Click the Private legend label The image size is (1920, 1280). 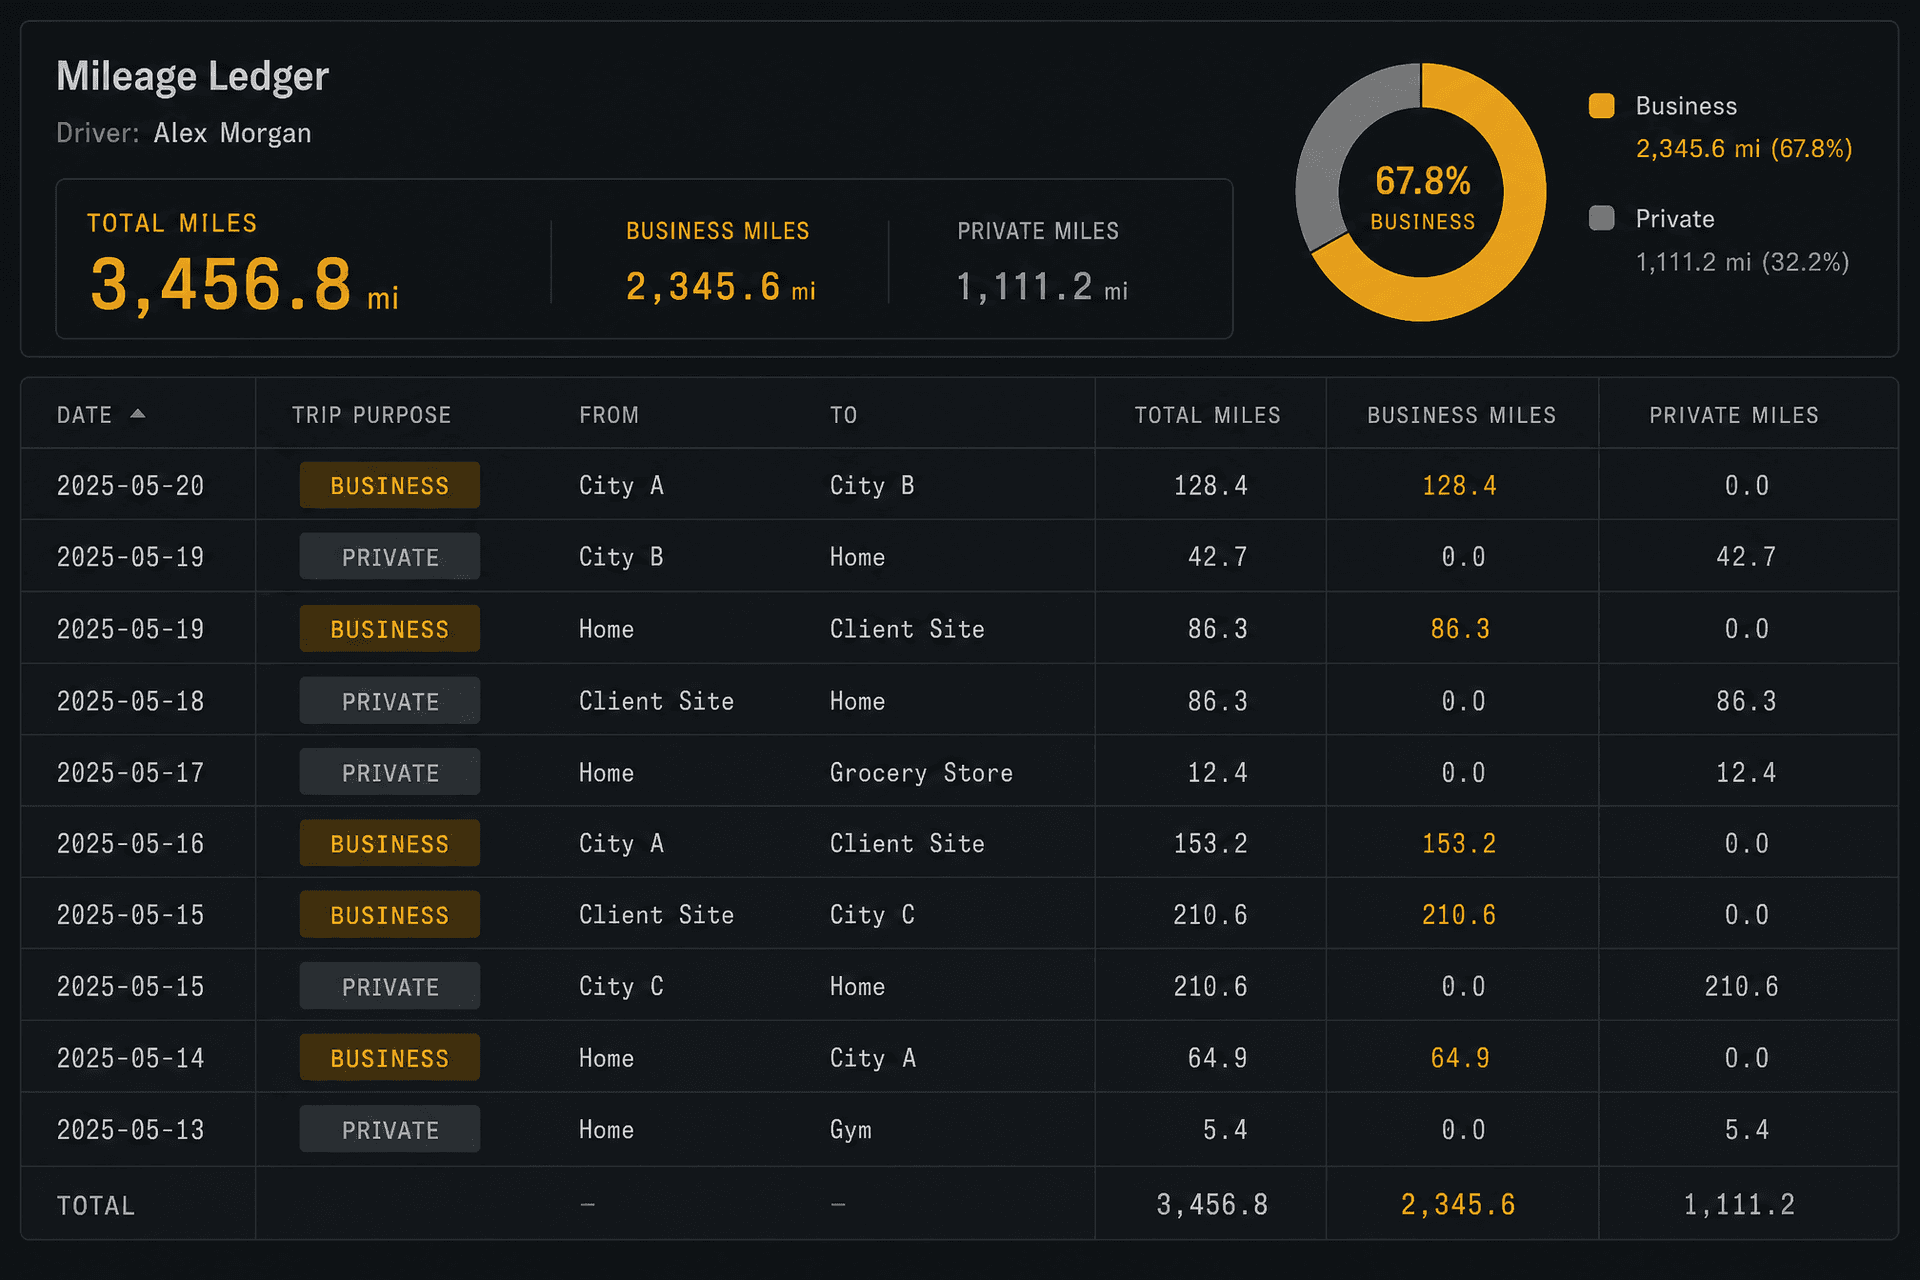tap(1675, 219)
